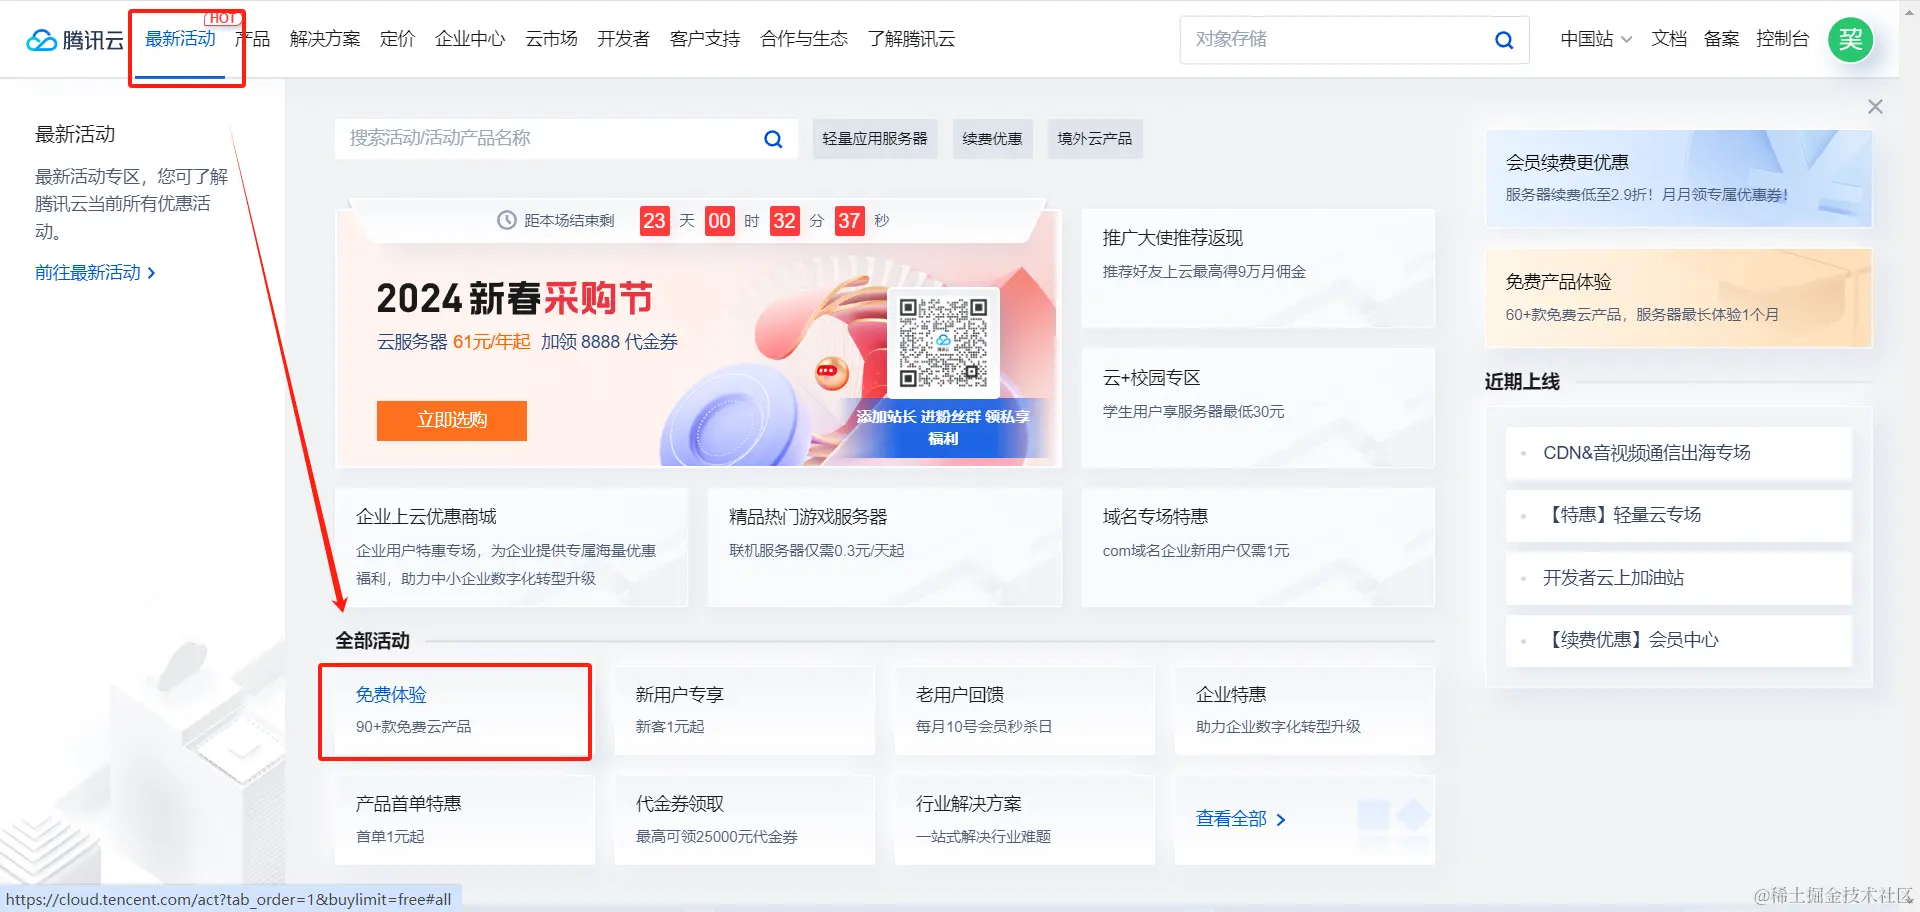
Task: Close the activities dropdown panel
Action: (x=1875, y=107)
